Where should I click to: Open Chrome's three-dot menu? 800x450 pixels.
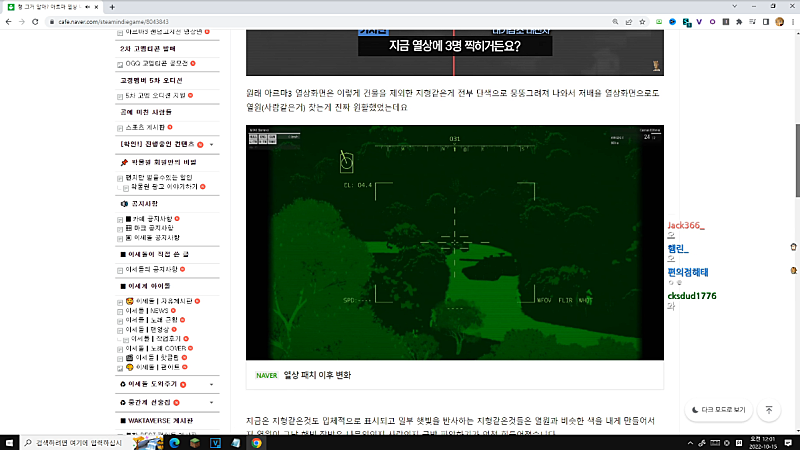(x=793, y=22)
